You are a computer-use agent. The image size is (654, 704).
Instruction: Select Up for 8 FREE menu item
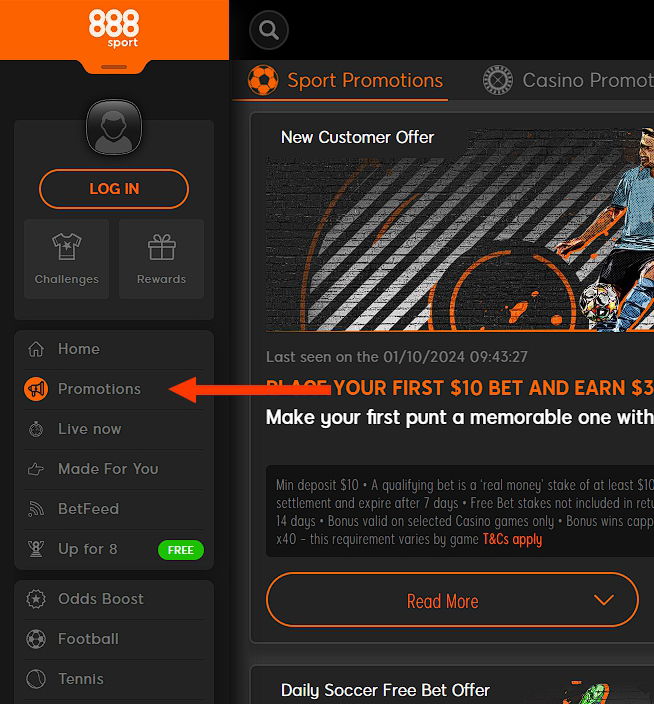(88, 549)
